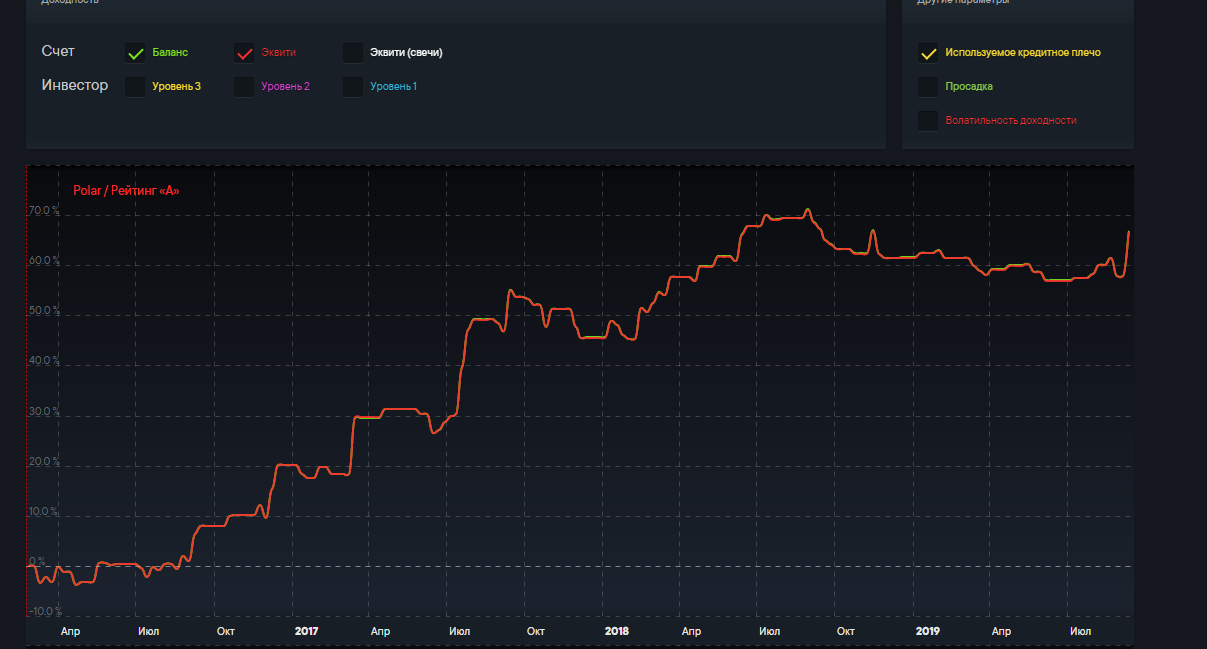Image resolution: width=1207 pixels, height=649 pixels.
Task: Enable the Просадка checkbox
Action: click(928, 87)
